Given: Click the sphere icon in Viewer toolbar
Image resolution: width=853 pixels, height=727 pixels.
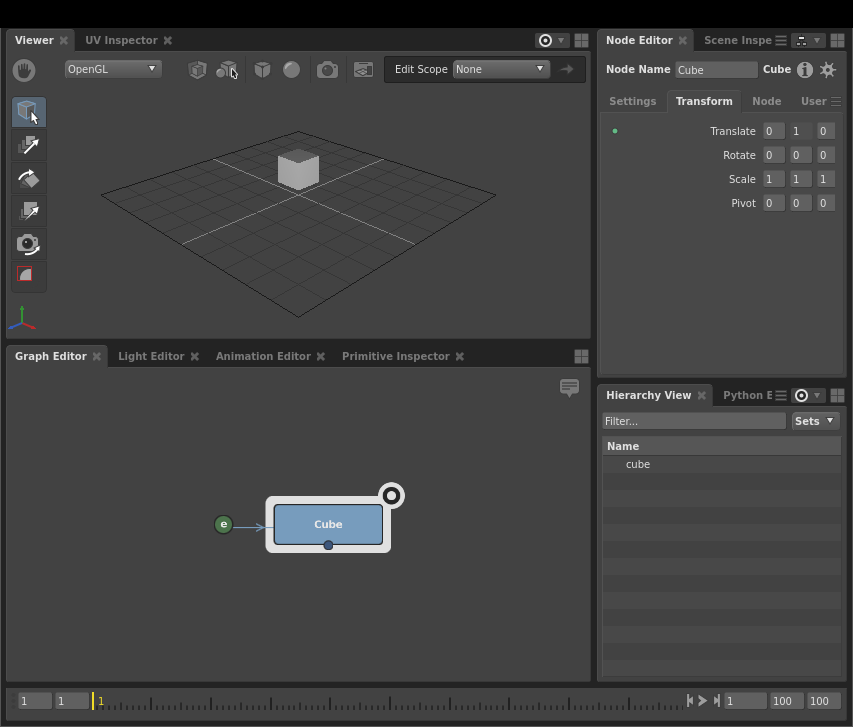Looking at the screenshot, I should pyautogui.click(x=292, y=70).
